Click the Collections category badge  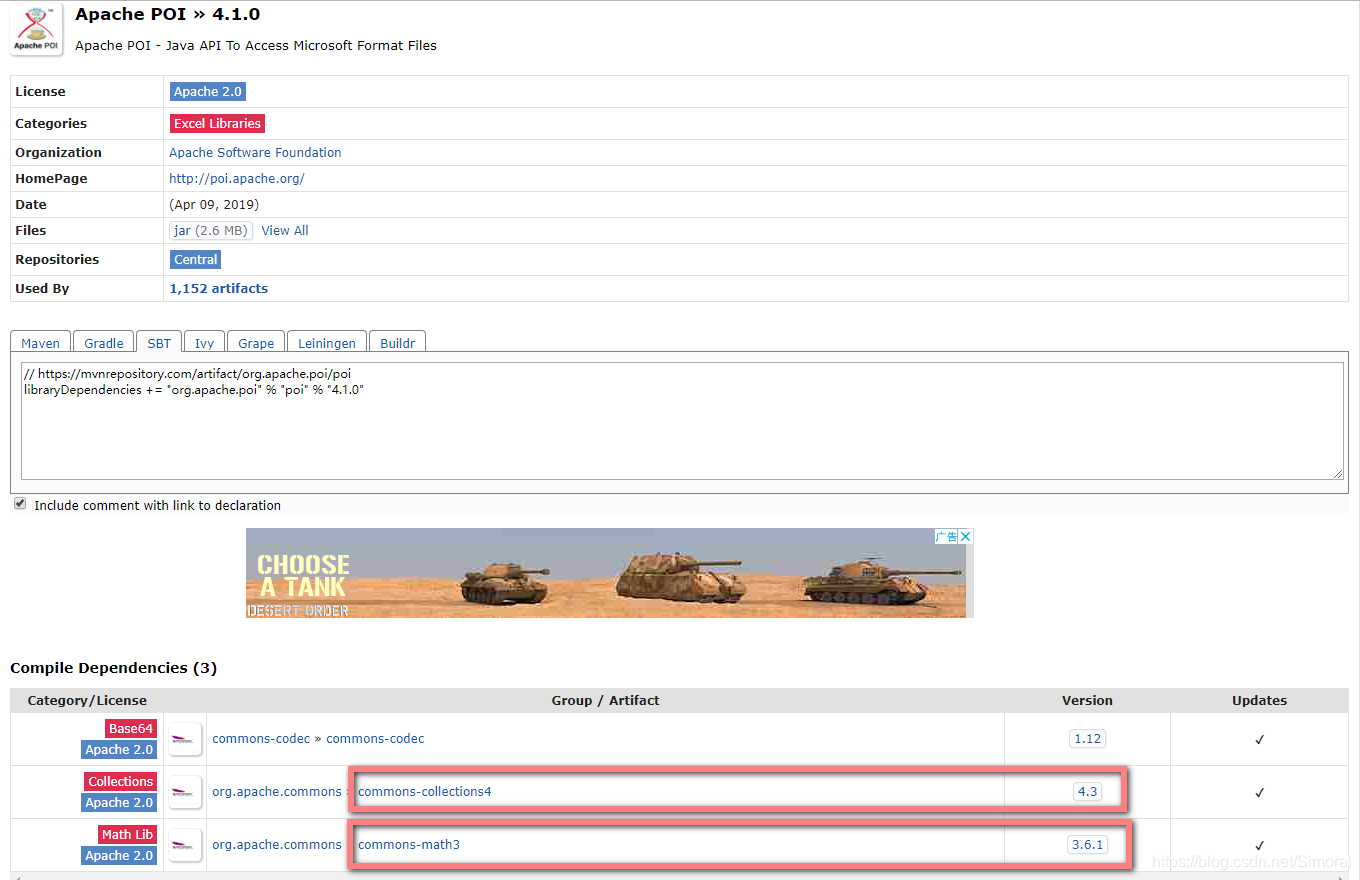[x=121, y=782]
